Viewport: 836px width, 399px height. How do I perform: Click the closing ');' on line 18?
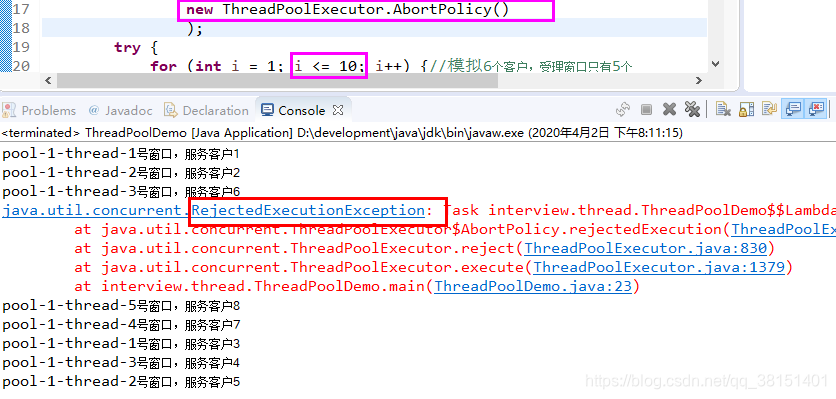click(195, 28)
